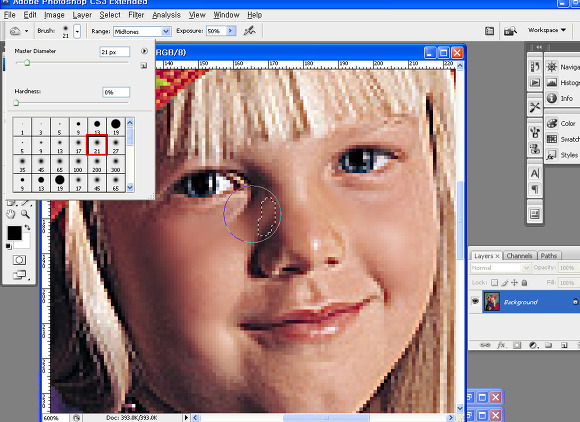The image size is (580, 422).
Task: Hide the Background layer with eye icon
Action: [475, 301]
